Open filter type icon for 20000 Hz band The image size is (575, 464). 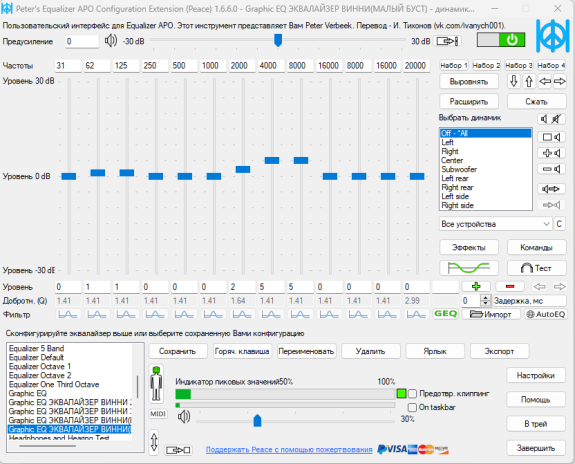tap(416, 314)
